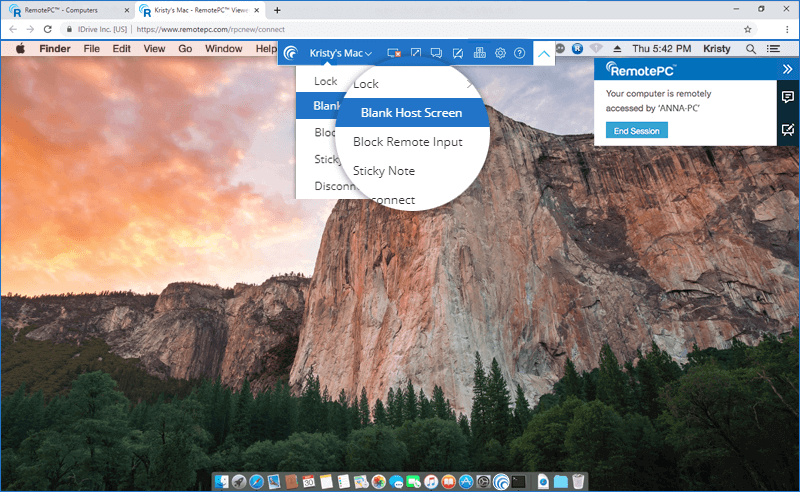
Task: Launch iTunes from the Dock
Action: (431, 481)
